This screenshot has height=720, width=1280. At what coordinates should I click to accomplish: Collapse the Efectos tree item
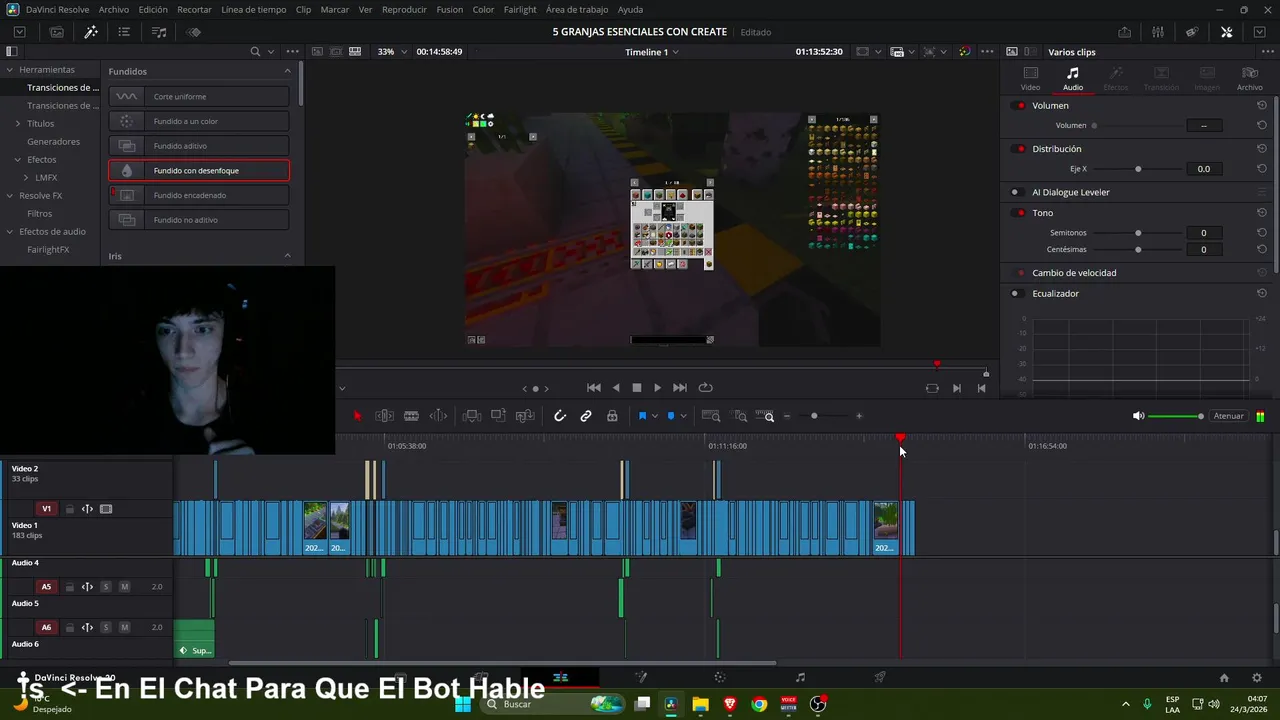pos(17,160)
